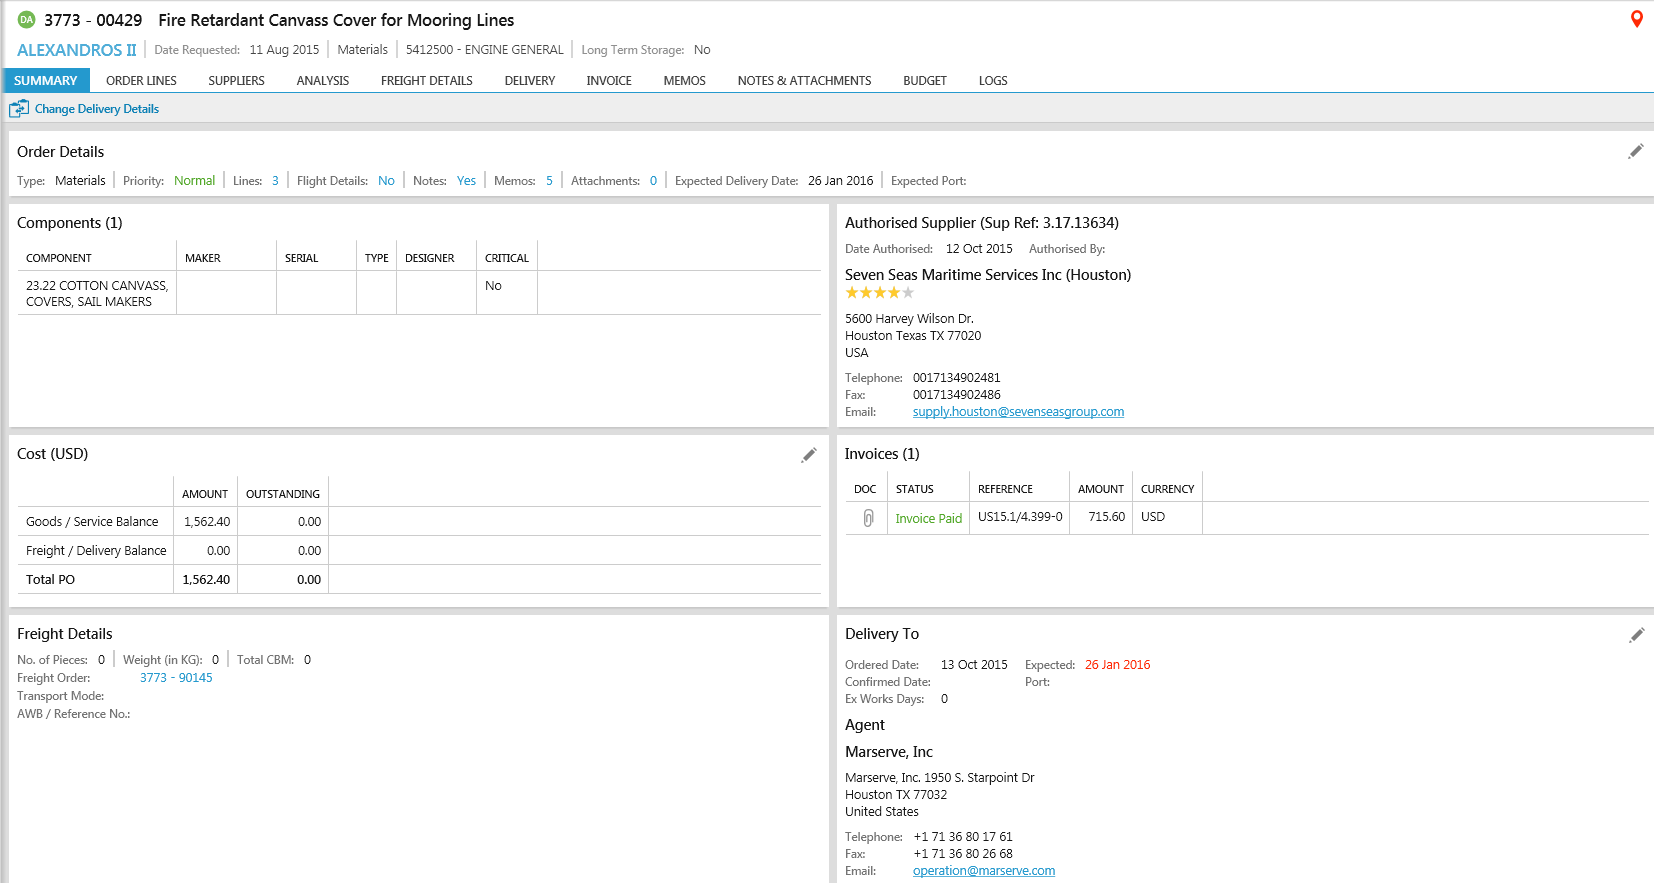The width and height of the screenshot is (1654, 883).
Task: Edit Delivery To section pencil icon
Action: click(1636, 635)
